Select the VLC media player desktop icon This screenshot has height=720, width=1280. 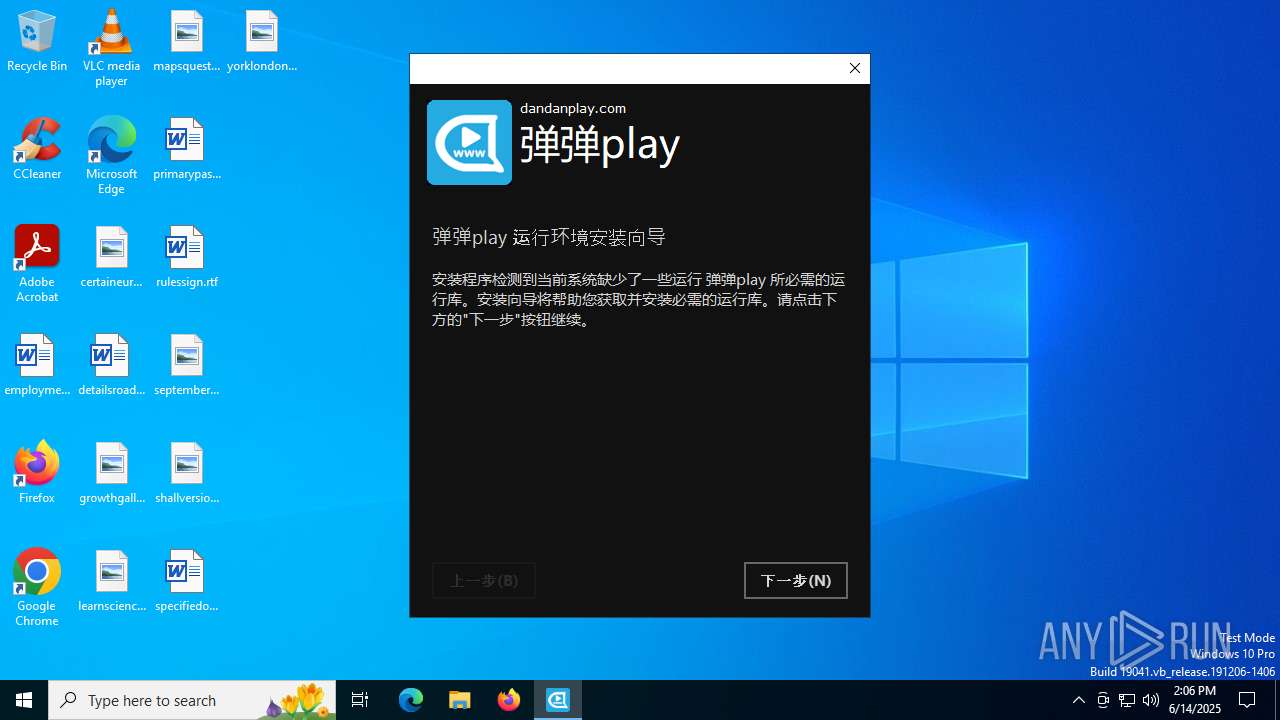(111, 48)
